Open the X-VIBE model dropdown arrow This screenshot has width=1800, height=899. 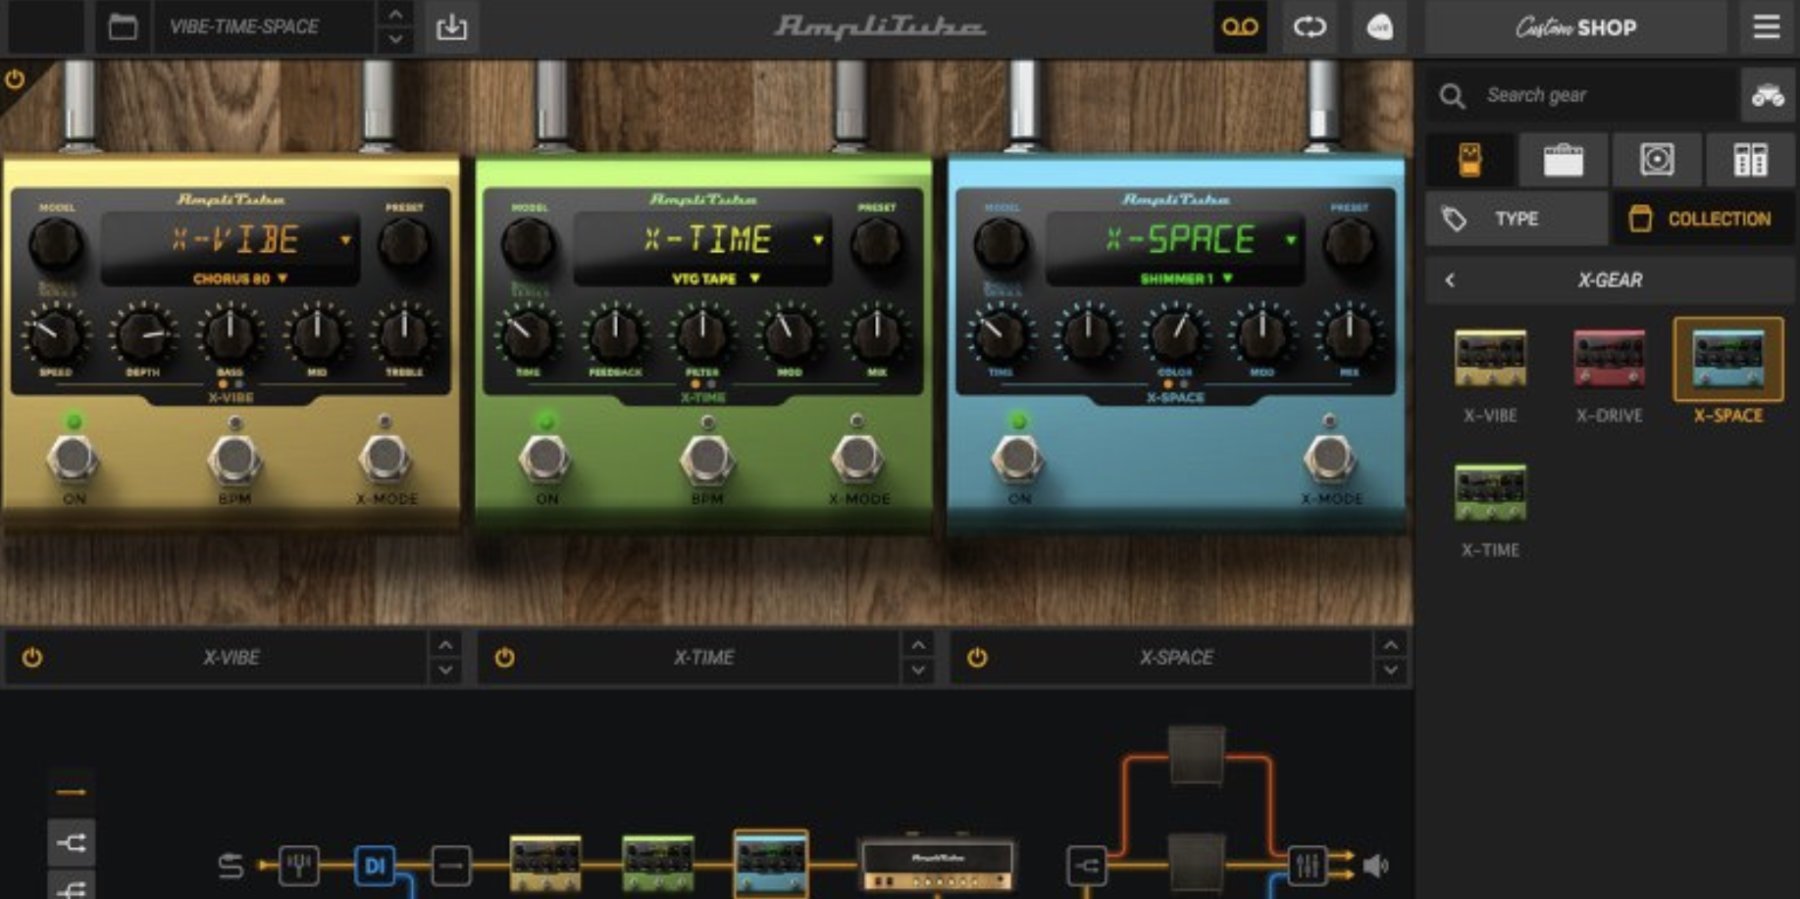click(x=346, y=240)
